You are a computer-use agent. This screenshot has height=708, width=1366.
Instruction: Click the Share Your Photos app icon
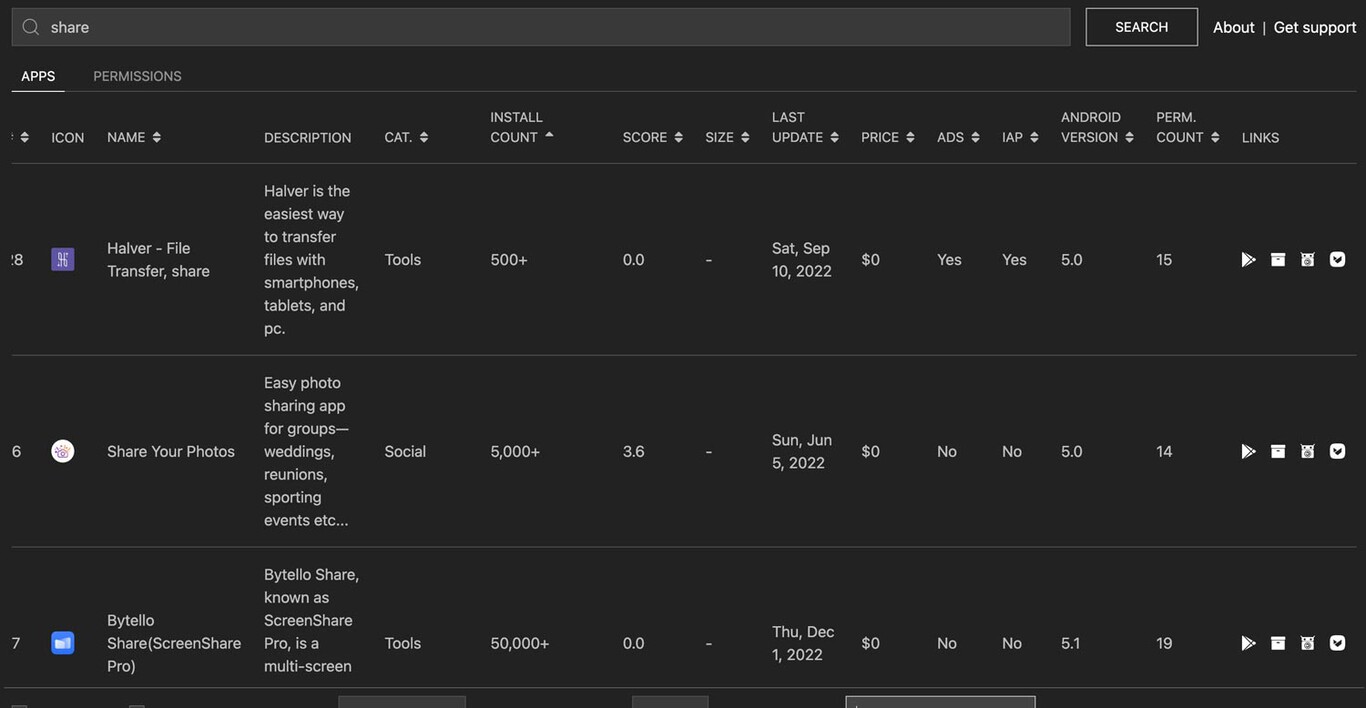pos(63,452)
